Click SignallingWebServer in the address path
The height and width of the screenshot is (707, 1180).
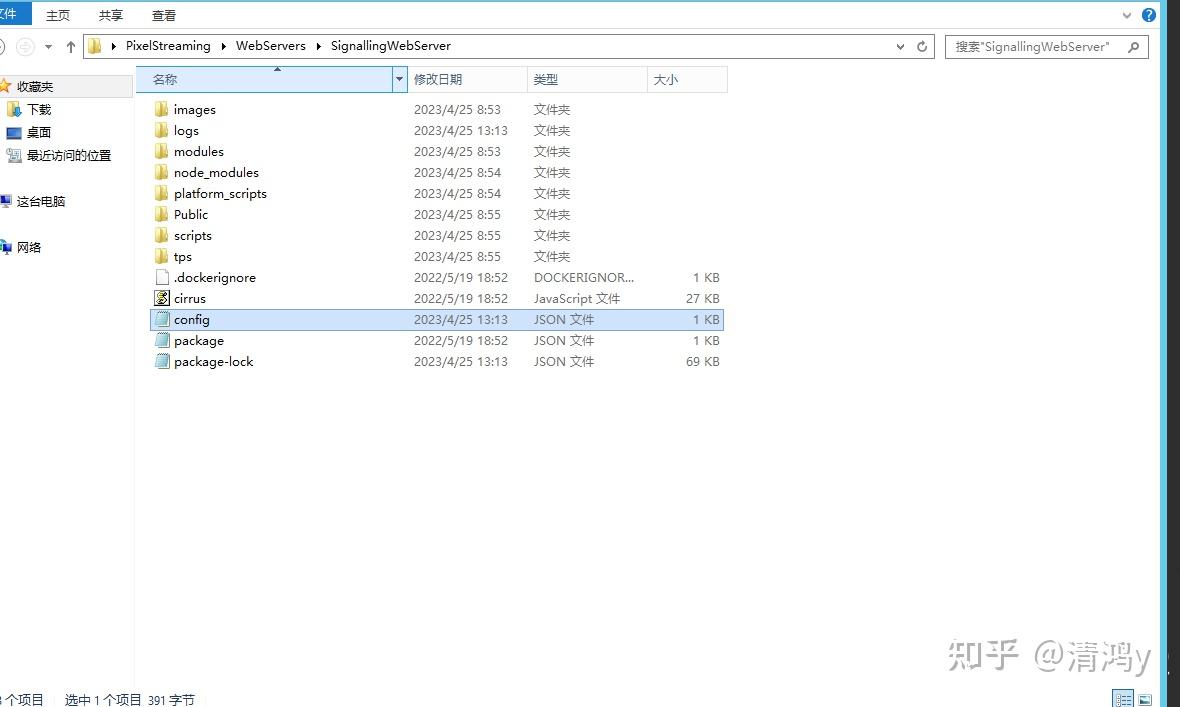(391, 46)
